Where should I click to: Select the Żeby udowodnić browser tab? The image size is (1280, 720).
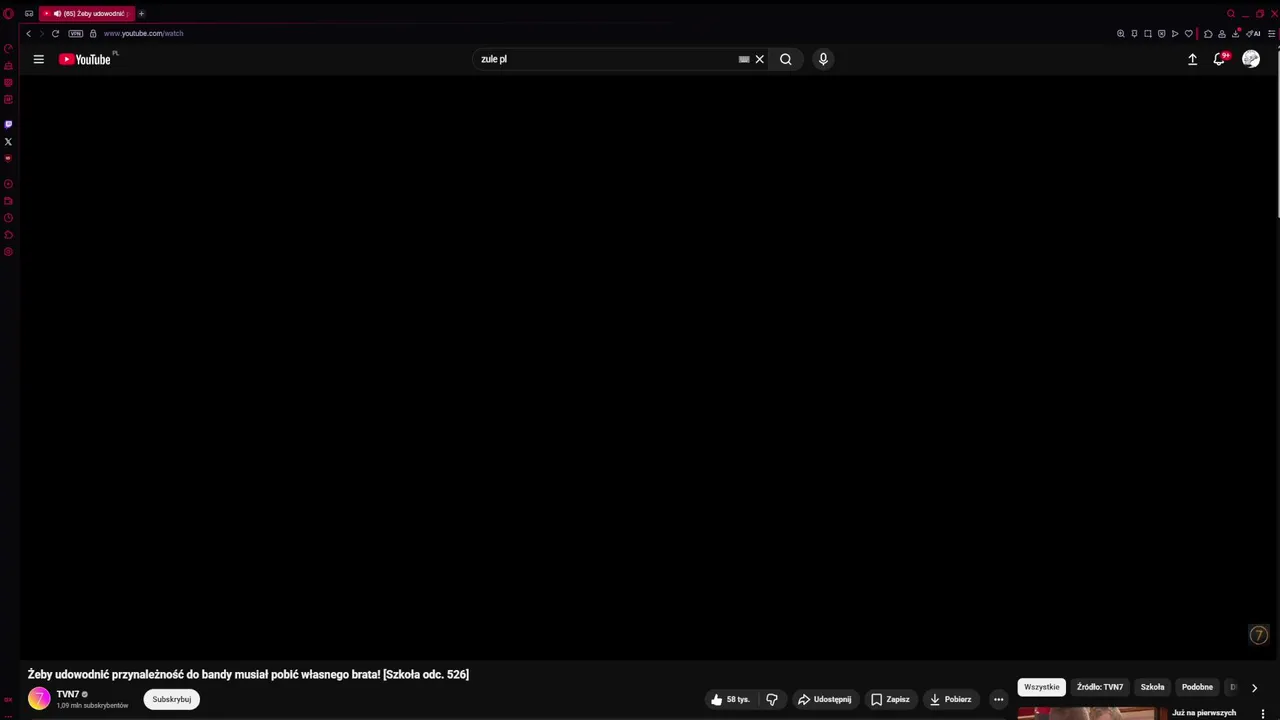pos(88,14)
